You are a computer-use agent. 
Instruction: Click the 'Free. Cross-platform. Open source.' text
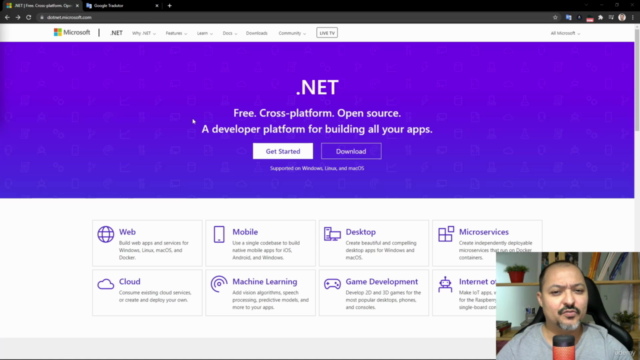coord(317,113)
